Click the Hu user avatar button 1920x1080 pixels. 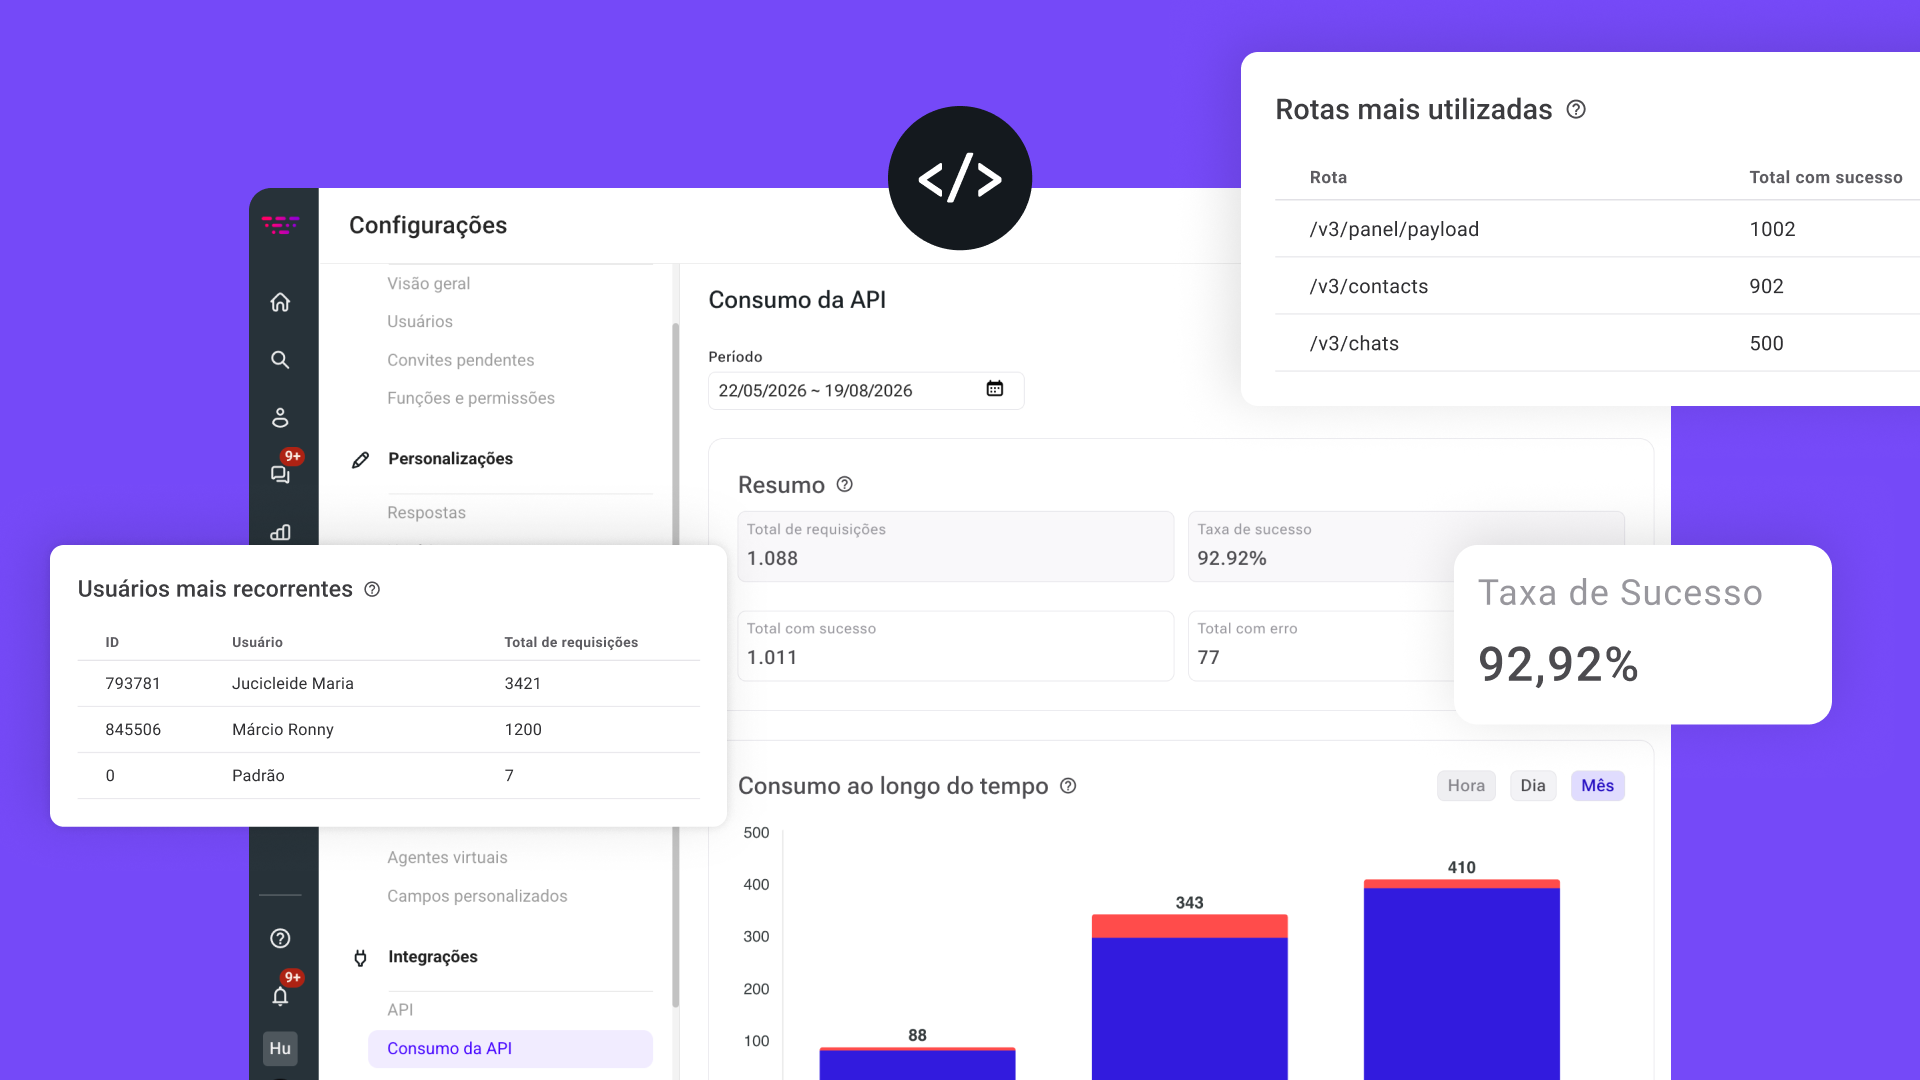coord(280,1048)
